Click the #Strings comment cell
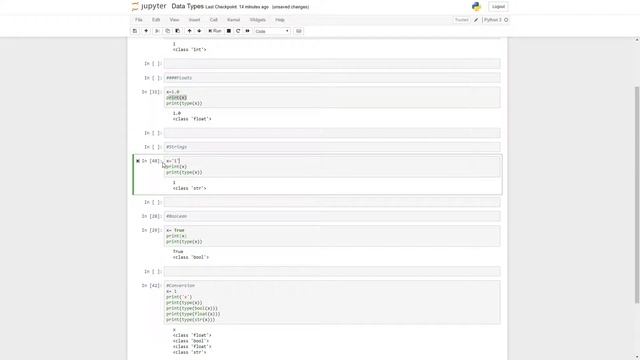 332,147
